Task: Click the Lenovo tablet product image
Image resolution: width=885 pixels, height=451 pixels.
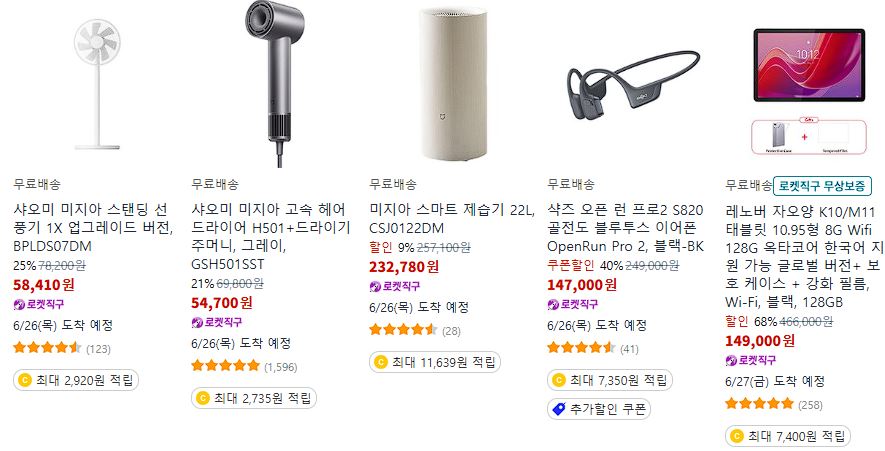Action: (809, 90)
